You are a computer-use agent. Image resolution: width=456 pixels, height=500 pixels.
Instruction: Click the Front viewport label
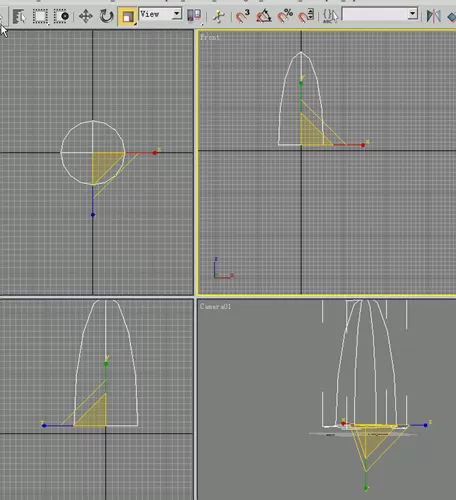210,37
